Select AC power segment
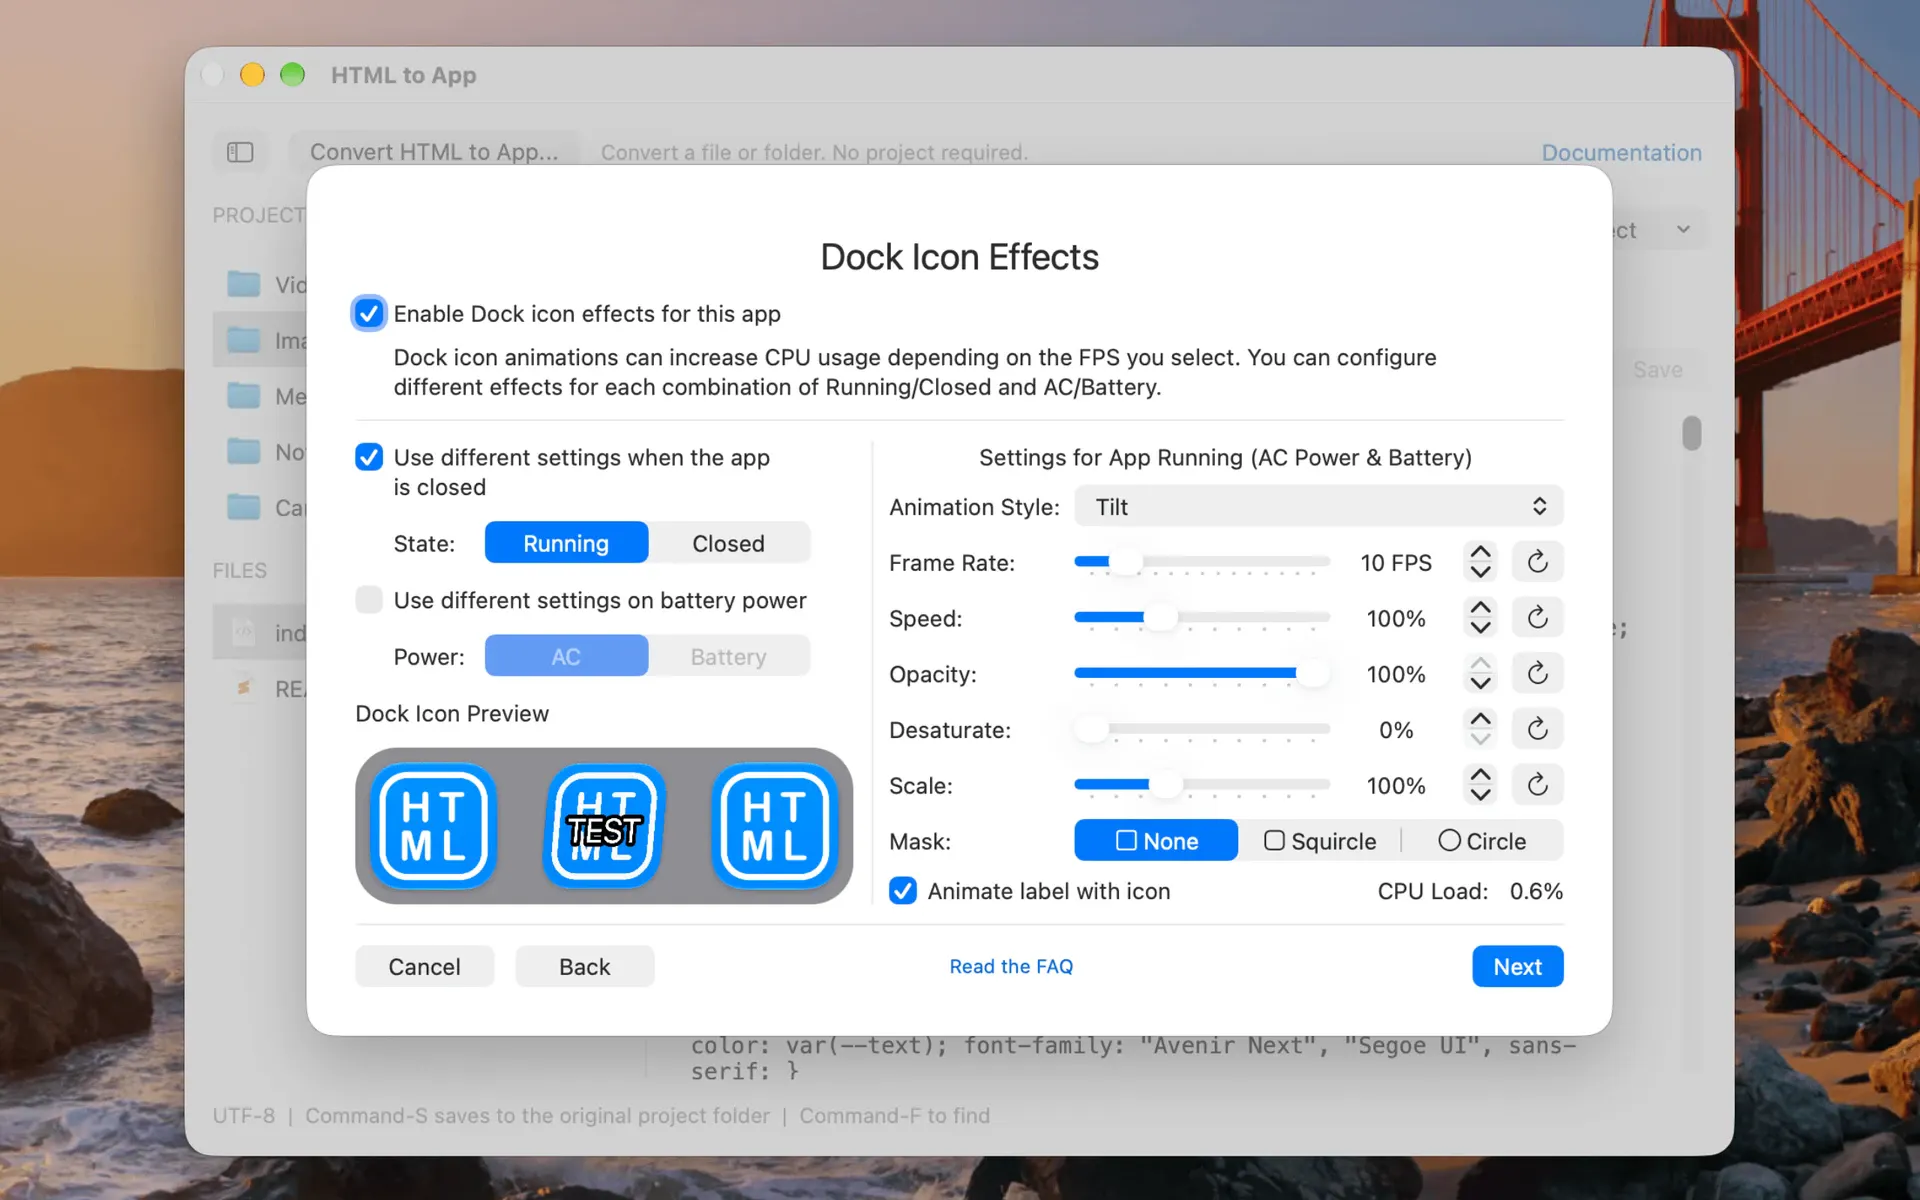The image size is (1920, 1200). (x=566, y=656)
